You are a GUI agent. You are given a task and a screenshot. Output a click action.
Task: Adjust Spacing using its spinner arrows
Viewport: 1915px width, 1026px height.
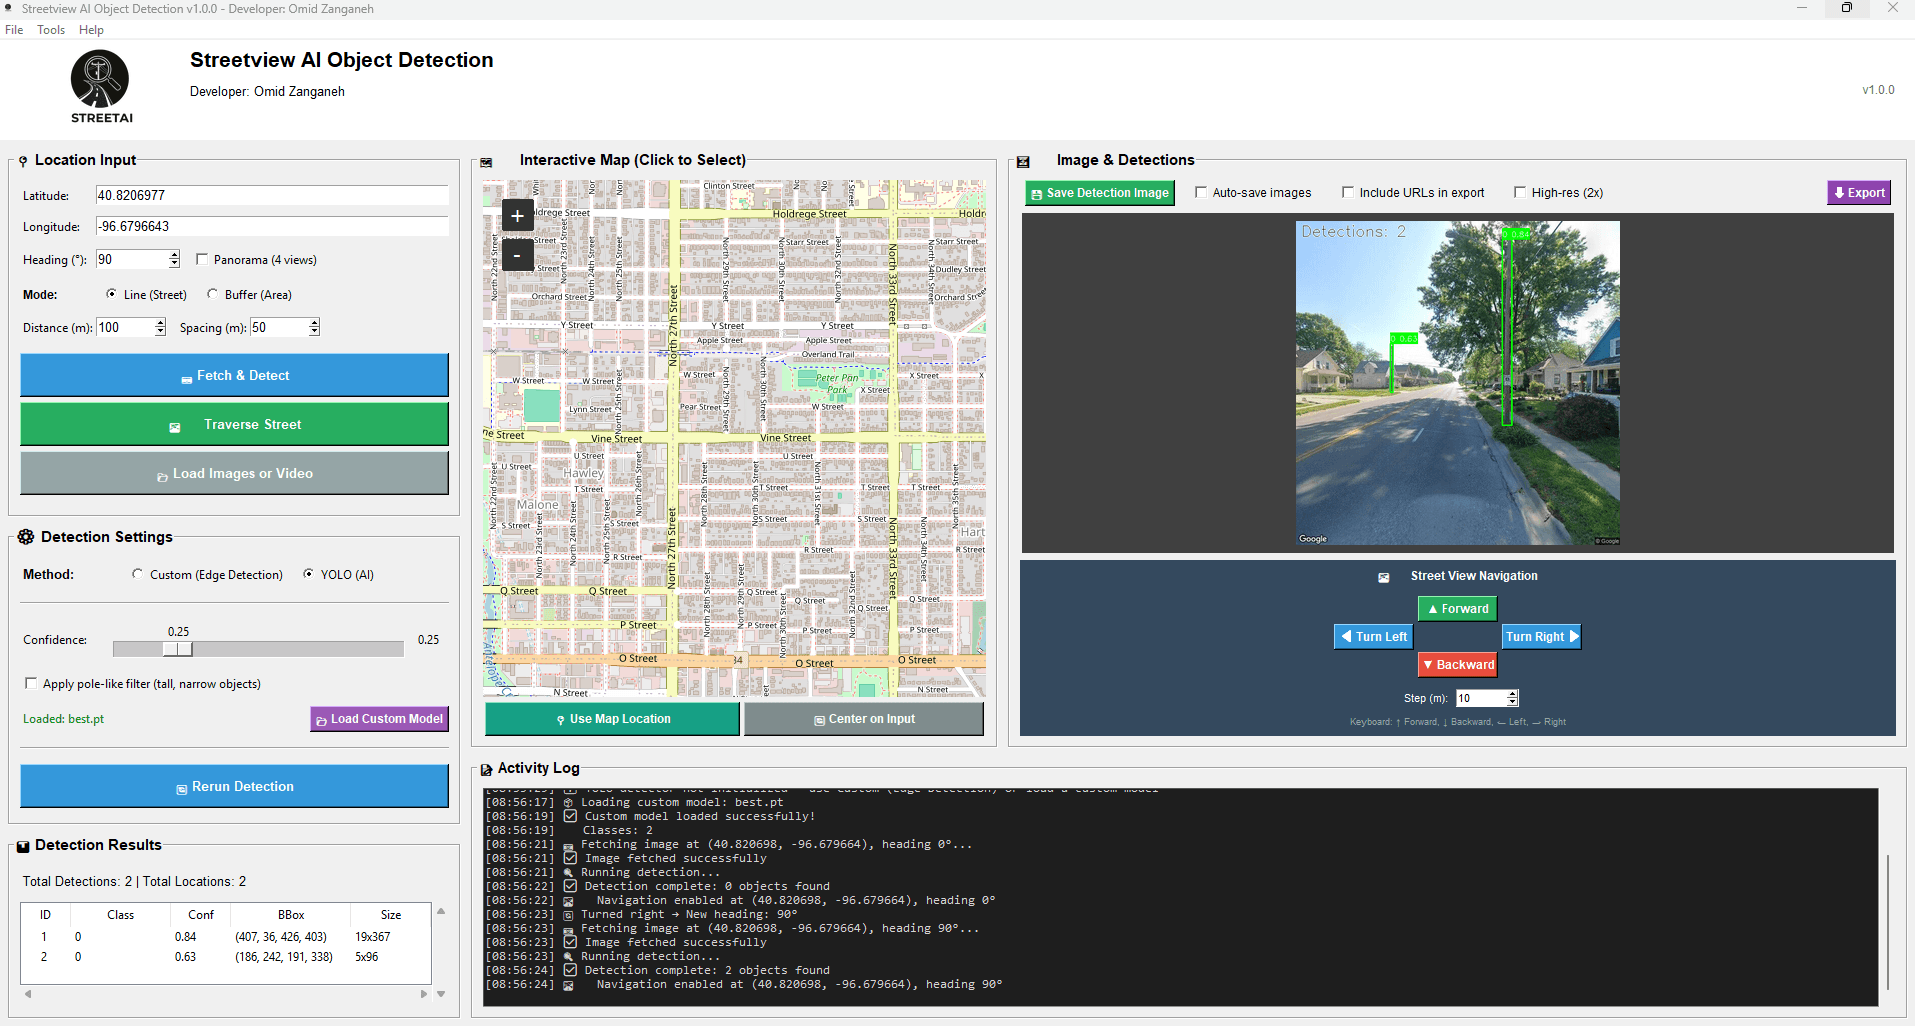(x=313, y=322)
